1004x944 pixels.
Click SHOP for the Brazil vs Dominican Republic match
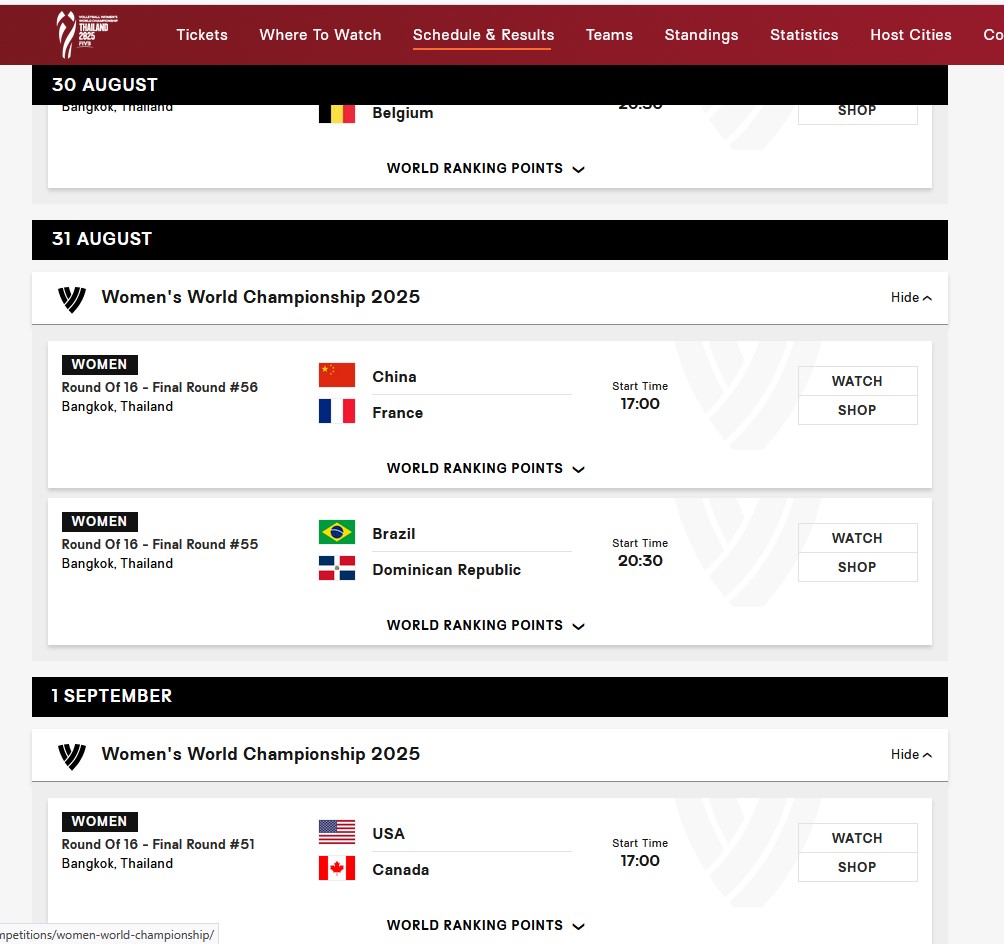pos(857,567)
